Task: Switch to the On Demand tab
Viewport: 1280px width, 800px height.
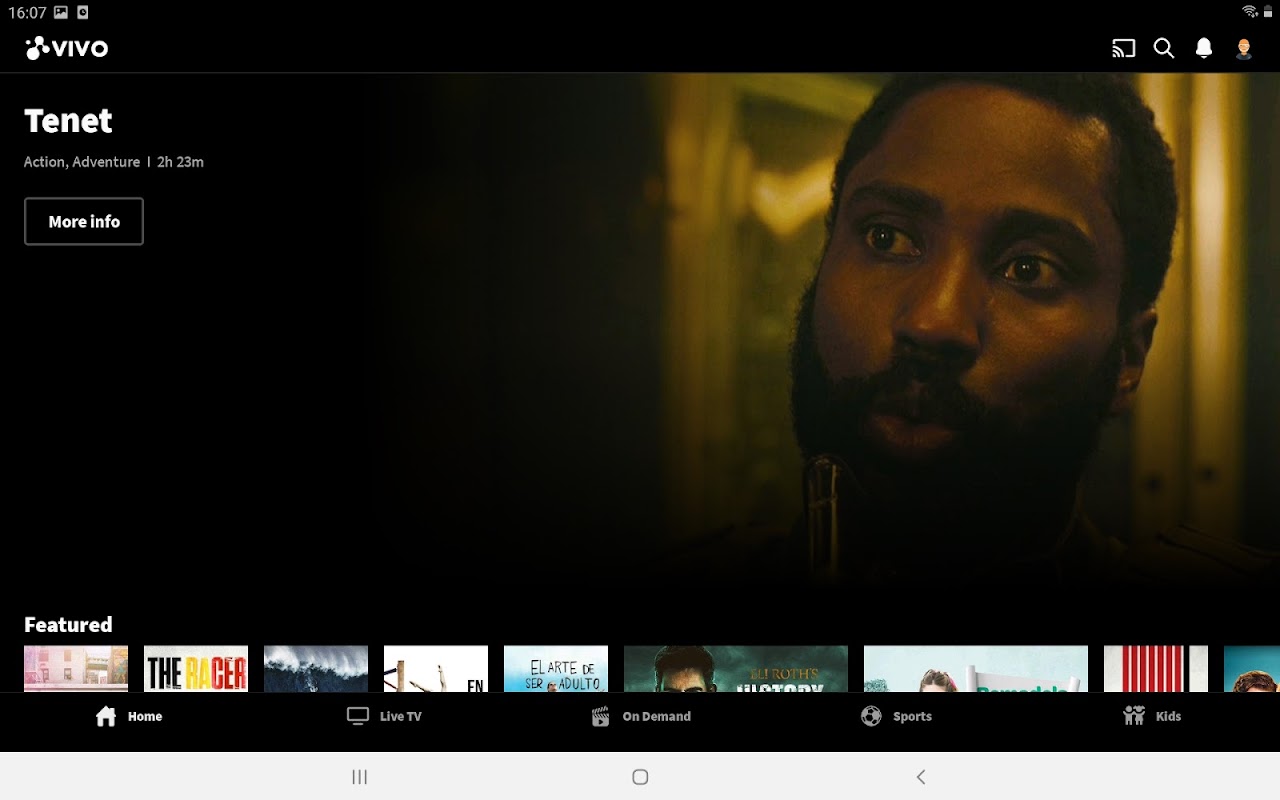Action: click(x=640, y=716)
